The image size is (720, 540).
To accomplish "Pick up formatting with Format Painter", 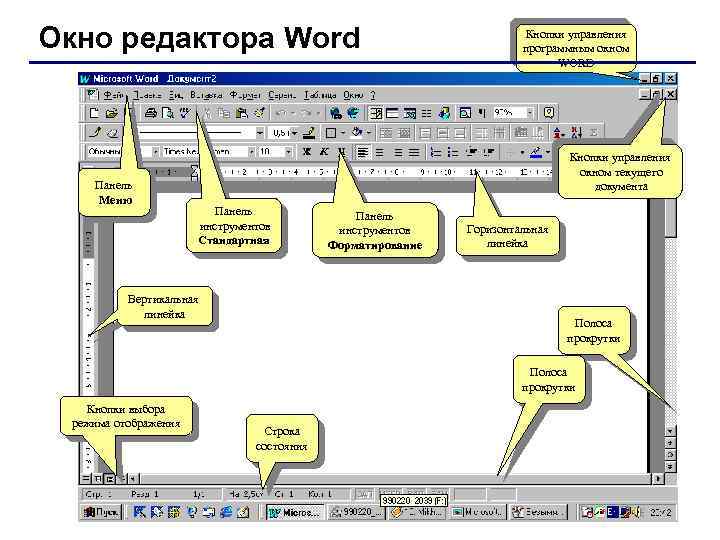I will coord(259,112).
